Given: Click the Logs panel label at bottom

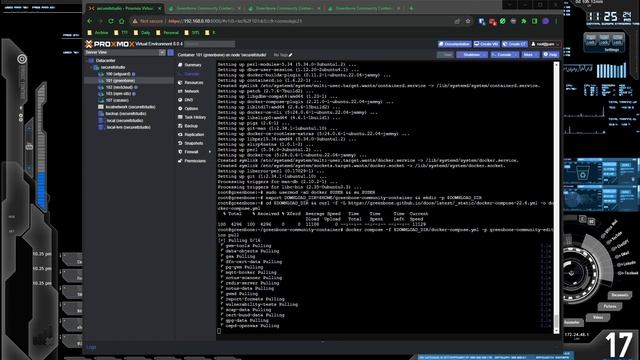Looking at the screenshot, I should tap(91, 347).
